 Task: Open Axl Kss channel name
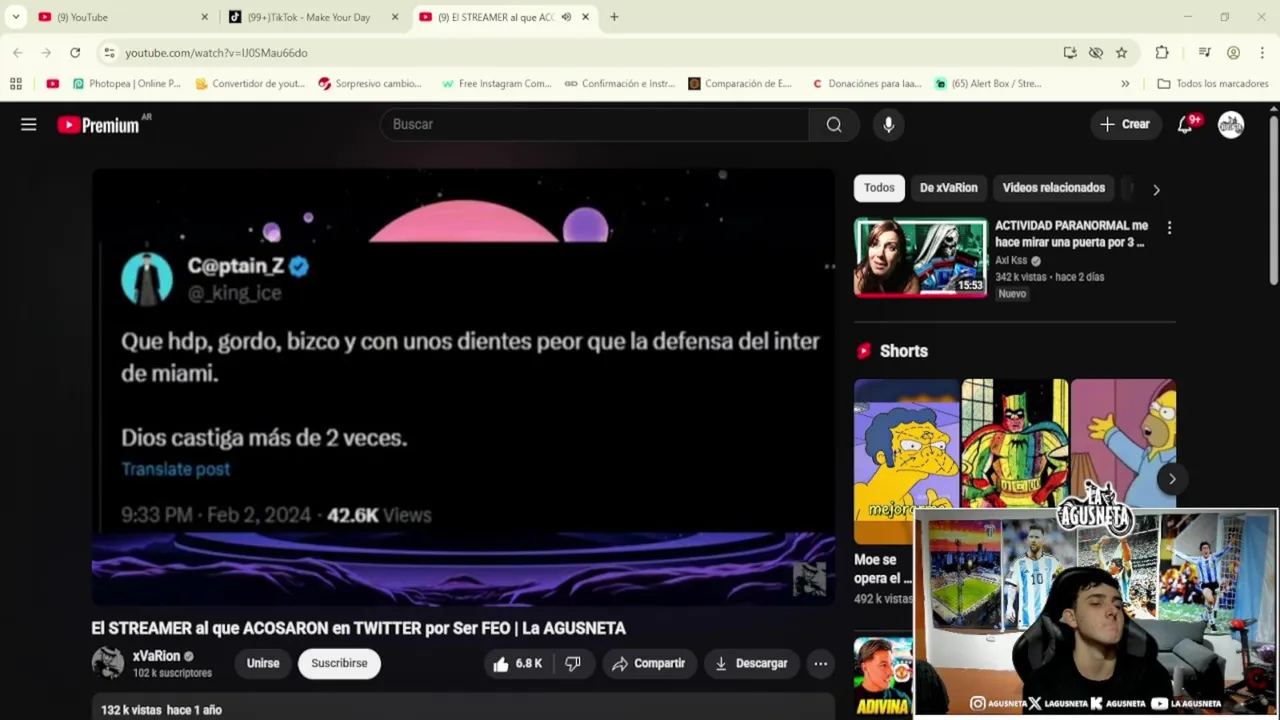click(1012, 260)
